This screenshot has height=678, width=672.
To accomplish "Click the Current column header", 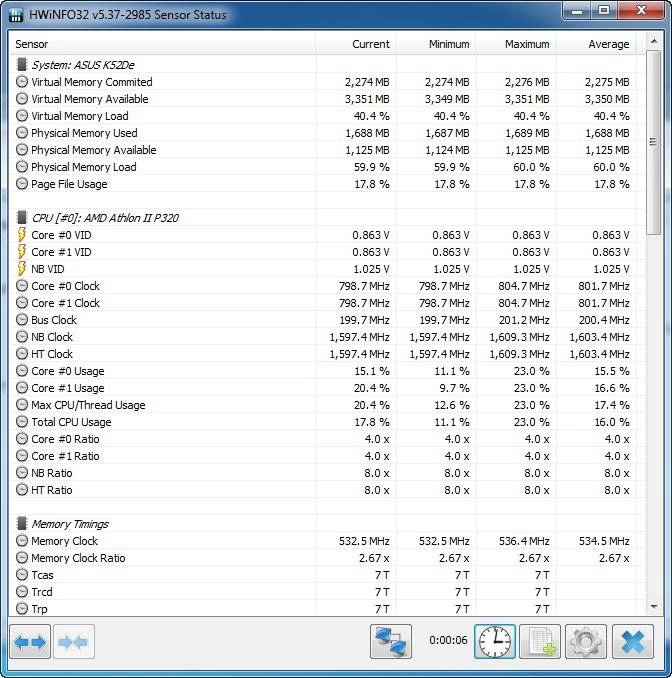I will coord(355,44).
